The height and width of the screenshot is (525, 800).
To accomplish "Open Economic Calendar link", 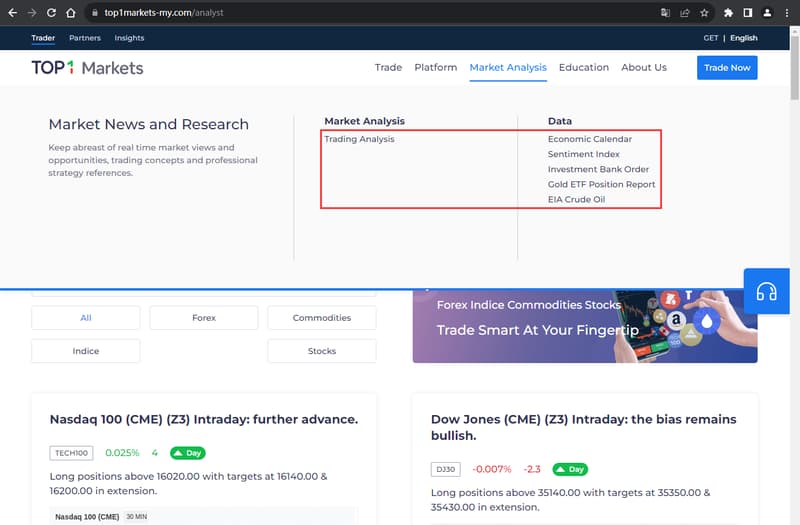I will point(590,139).
